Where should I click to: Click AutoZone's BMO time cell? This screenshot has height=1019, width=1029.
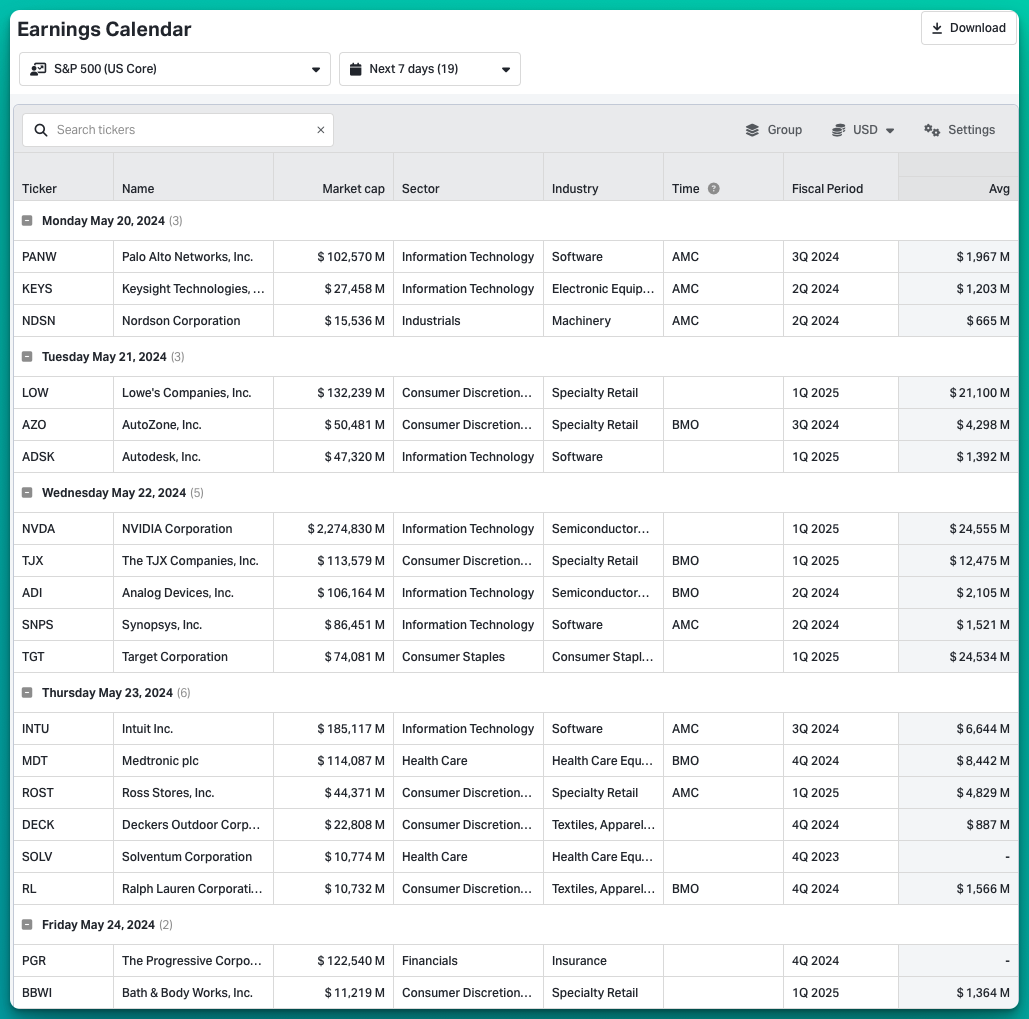723,425
